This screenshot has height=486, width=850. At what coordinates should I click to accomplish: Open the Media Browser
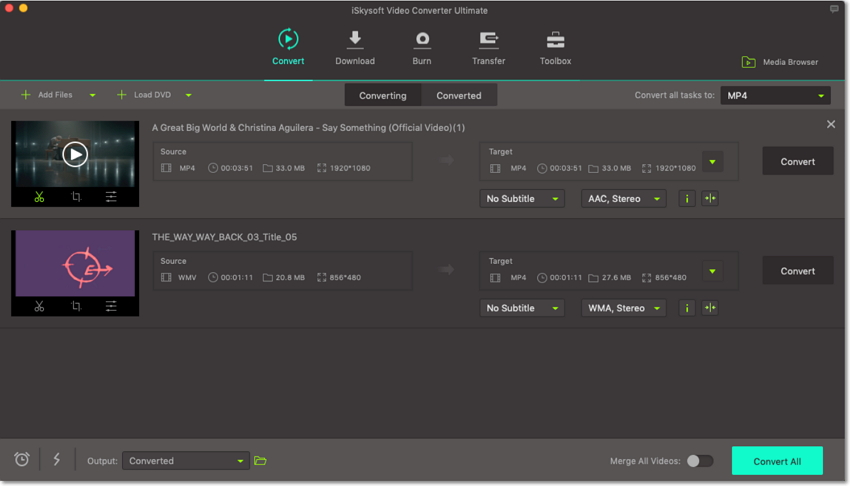[780, 62]
